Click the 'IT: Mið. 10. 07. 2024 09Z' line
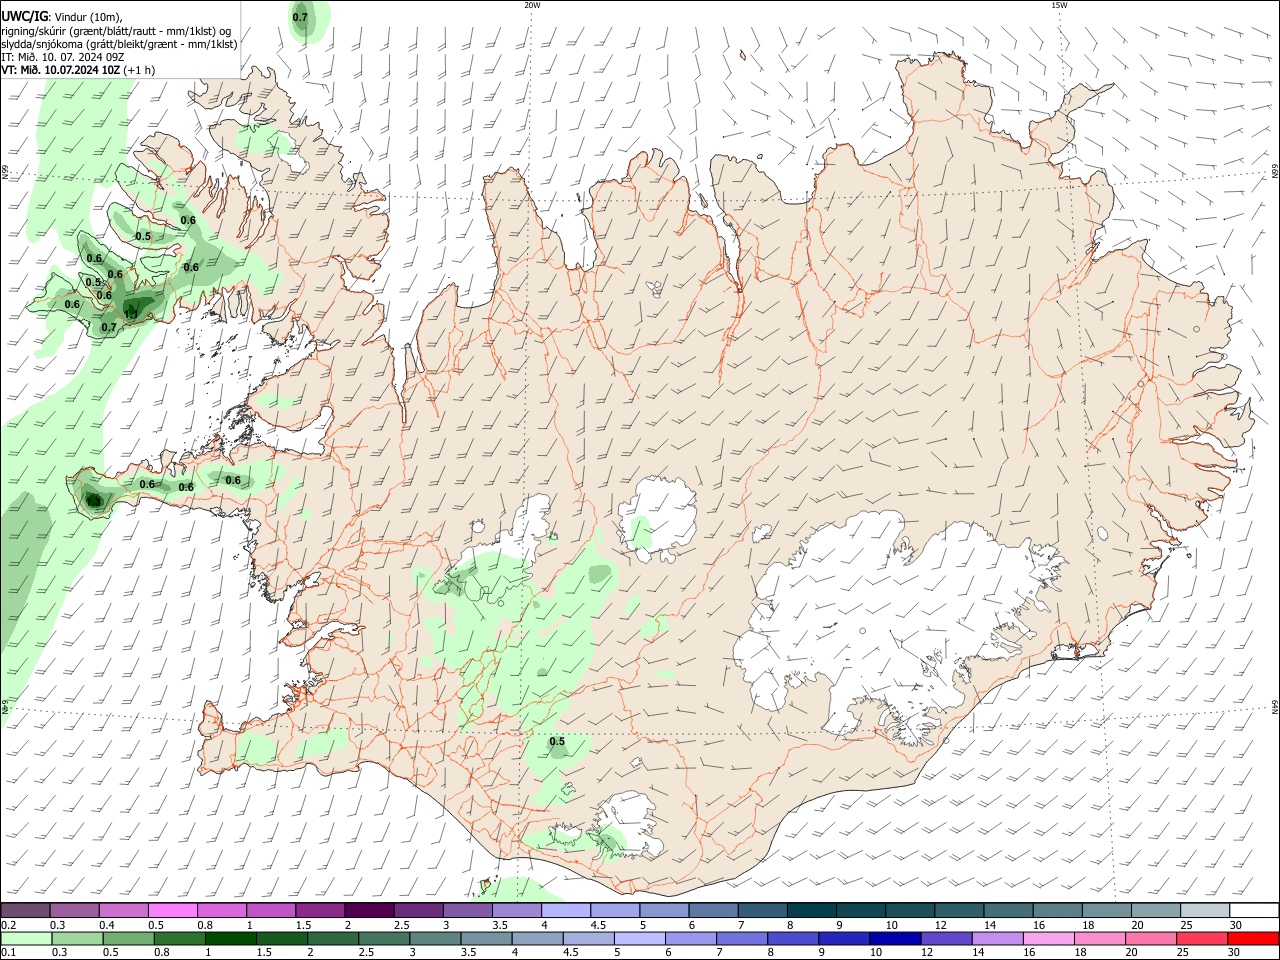Screen dimensions: 1280x960 65,57
